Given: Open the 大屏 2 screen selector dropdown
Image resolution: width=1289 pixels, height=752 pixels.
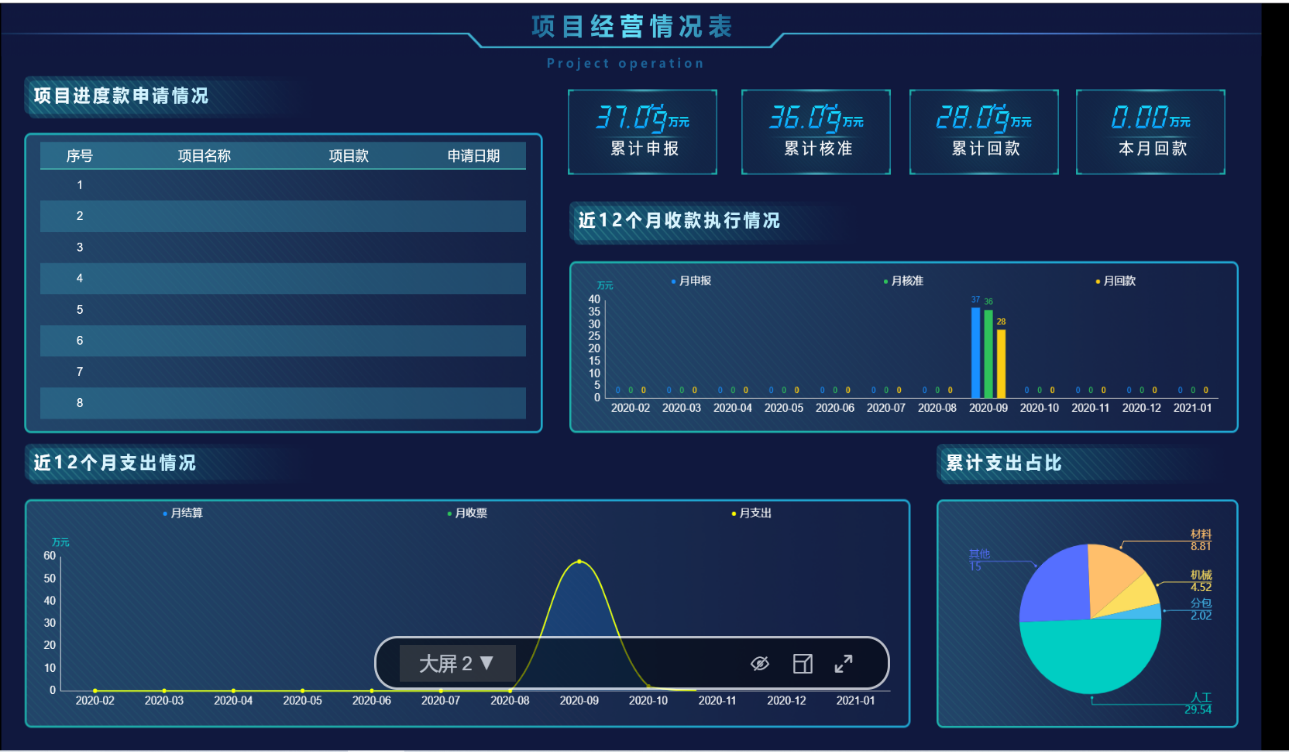Looking at the screenshot, I should (x=457, y=664).
